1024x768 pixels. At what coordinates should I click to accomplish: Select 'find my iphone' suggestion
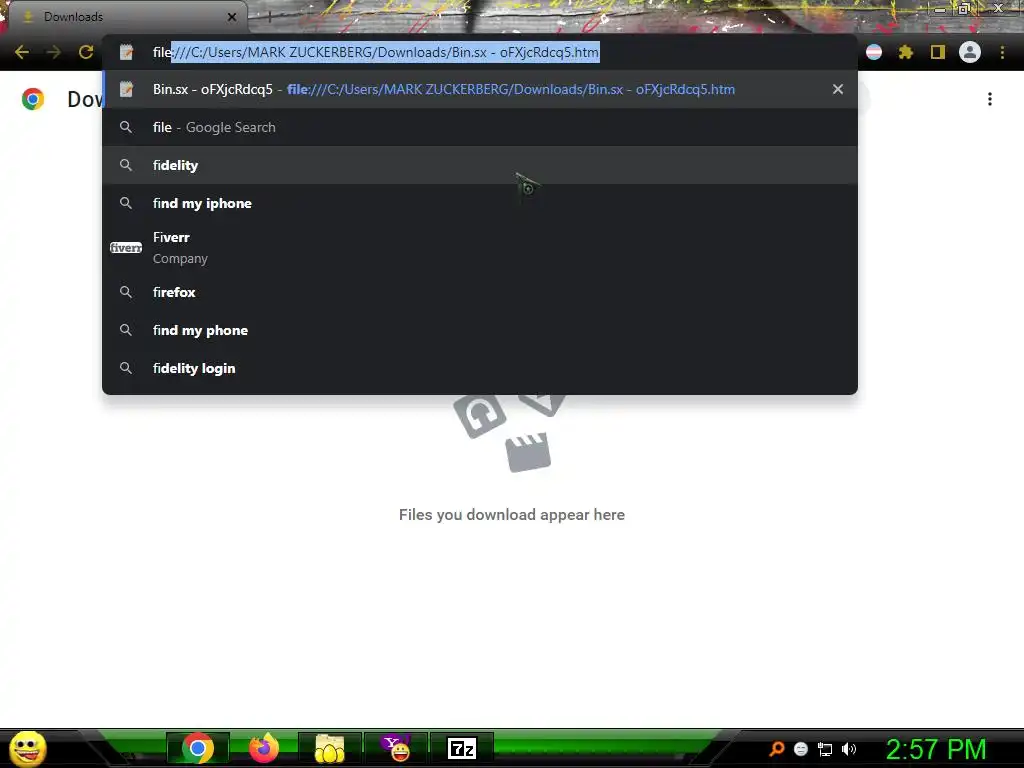pos(479,203)
